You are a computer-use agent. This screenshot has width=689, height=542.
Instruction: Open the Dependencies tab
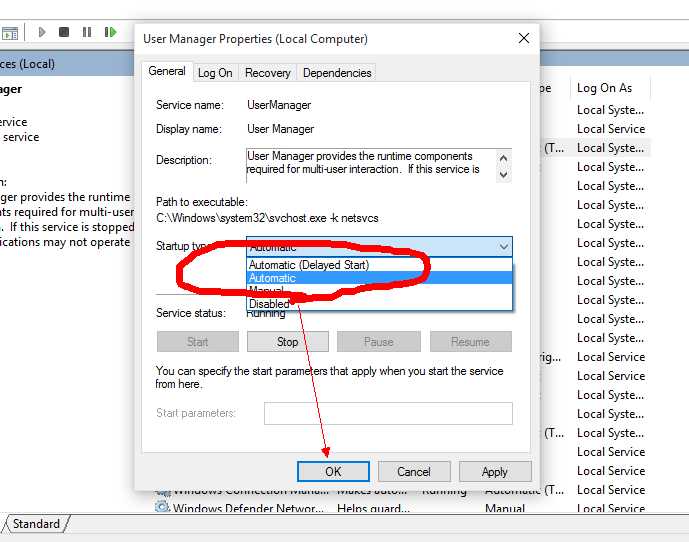pyautogui.click(x=337, y=73)
